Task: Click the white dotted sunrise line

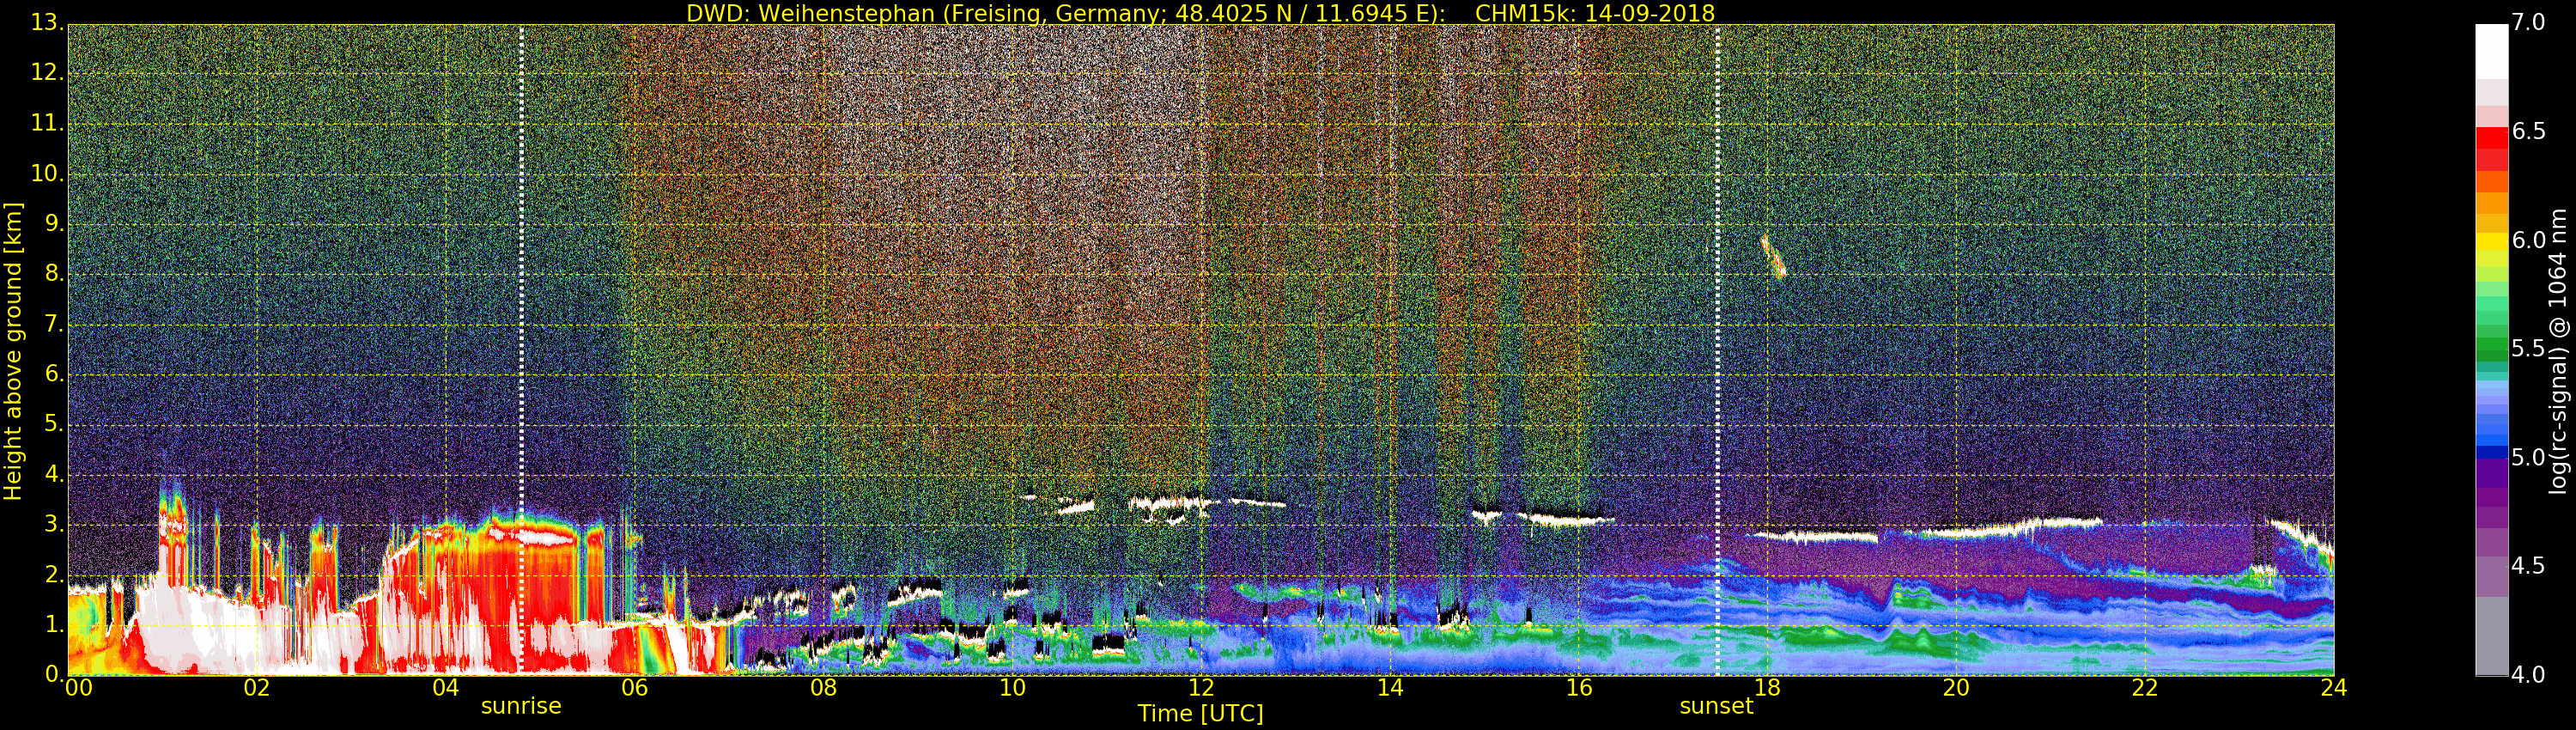Action: 521,350
